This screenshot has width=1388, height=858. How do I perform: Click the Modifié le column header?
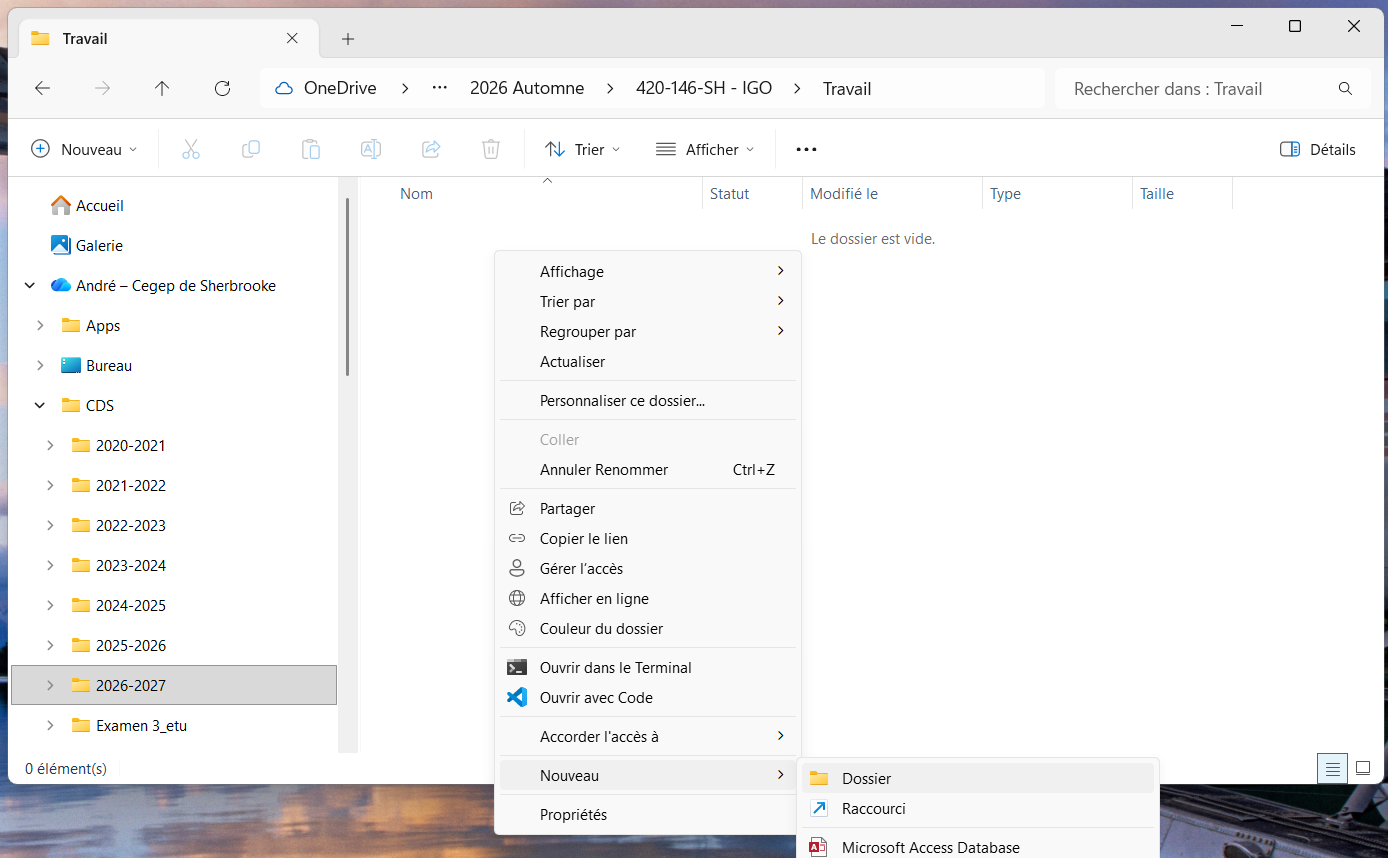pos(892,194)
